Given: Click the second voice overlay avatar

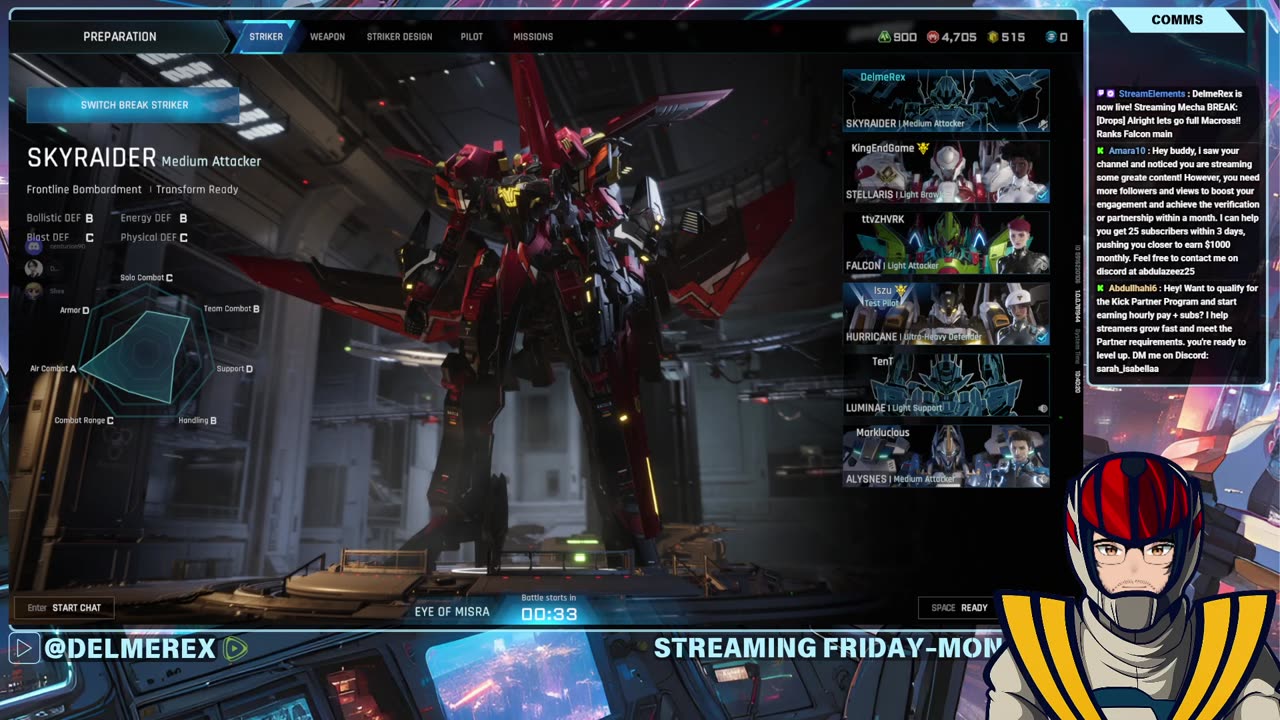Looking at the screenshot, I should [33, 268].
